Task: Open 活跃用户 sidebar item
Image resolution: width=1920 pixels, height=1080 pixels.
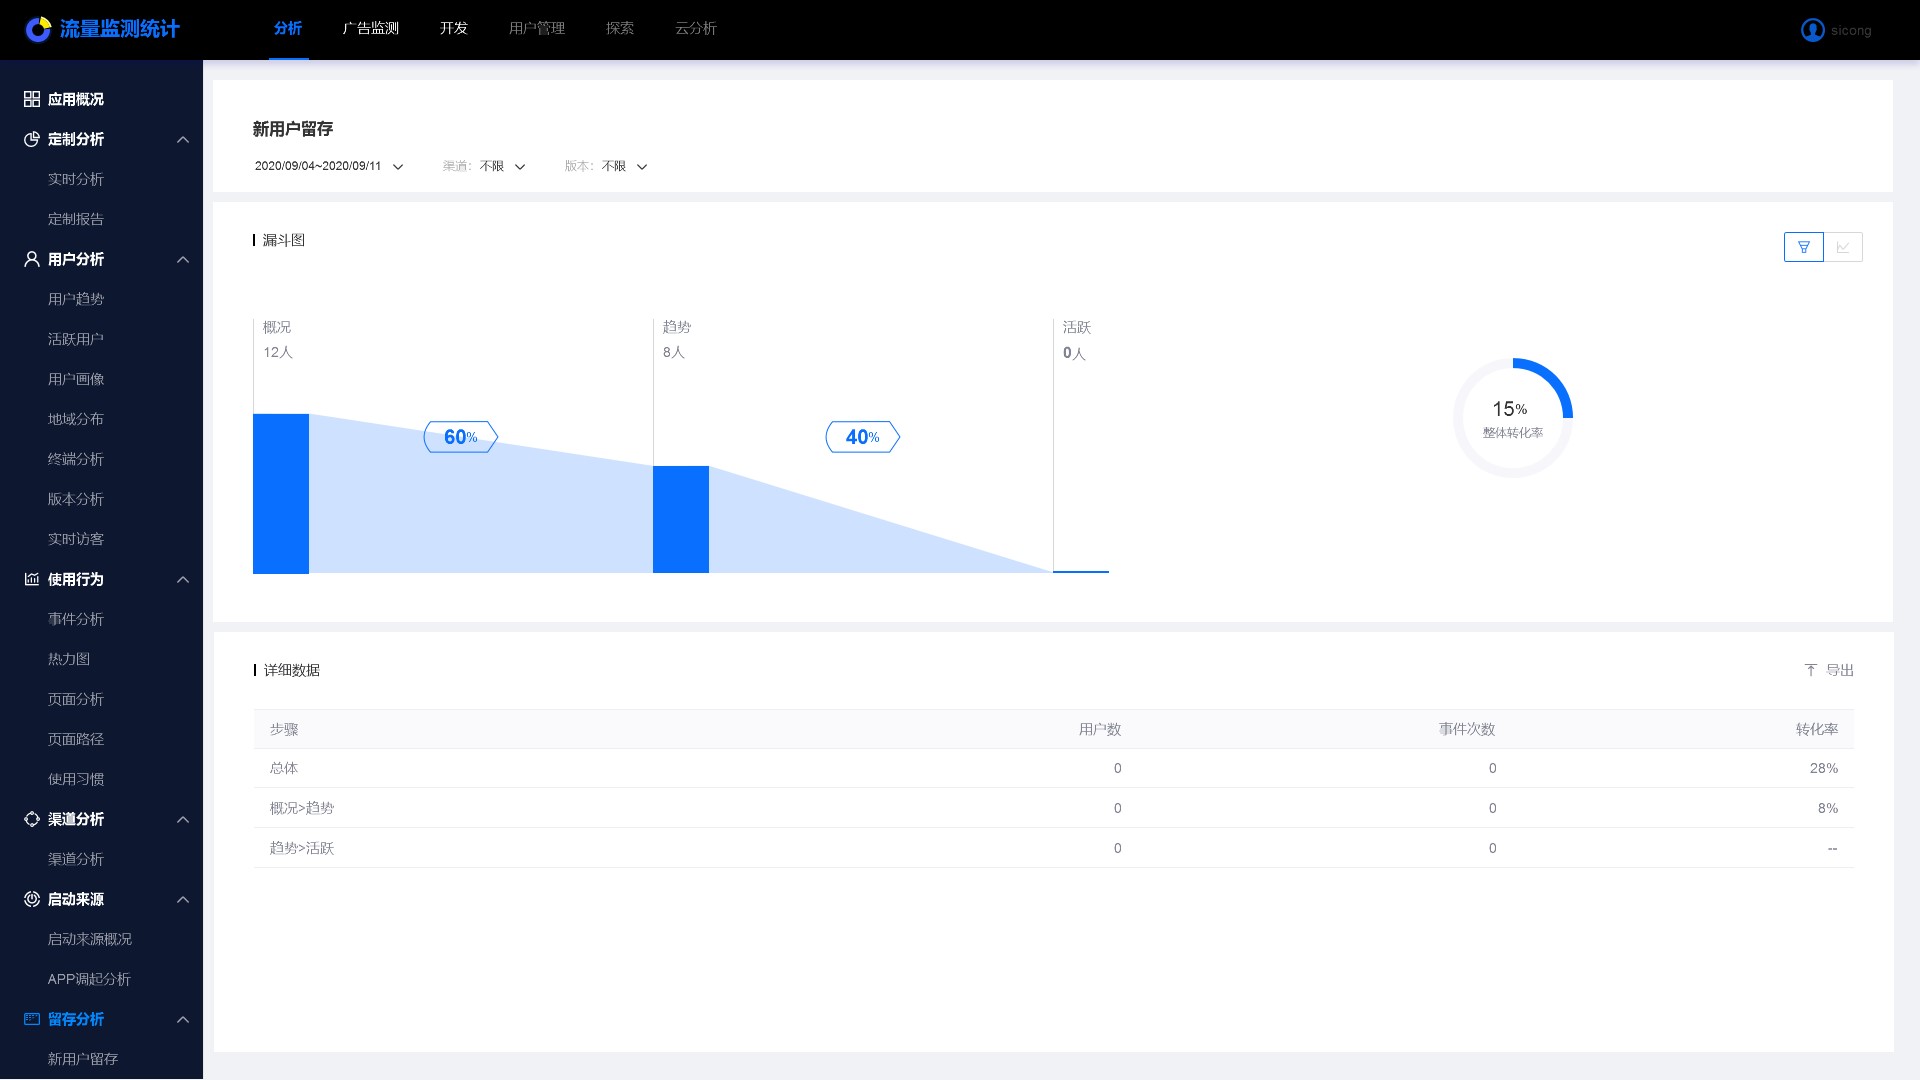Action: pyautogui.click(x=76, y=339)
